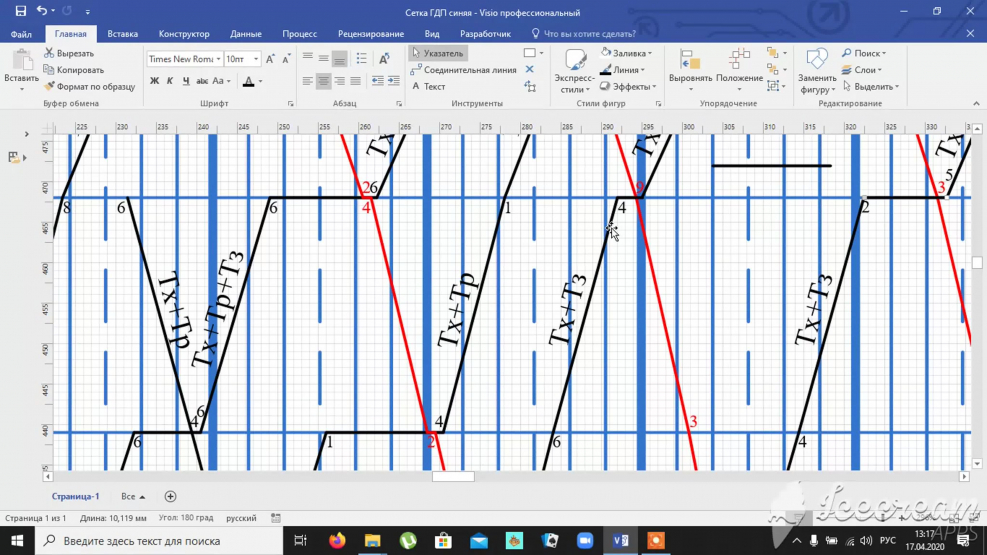Open font color dropdown arrow
Image resolution: width=987 pixels, height=555 pixels.
(261, 81)
